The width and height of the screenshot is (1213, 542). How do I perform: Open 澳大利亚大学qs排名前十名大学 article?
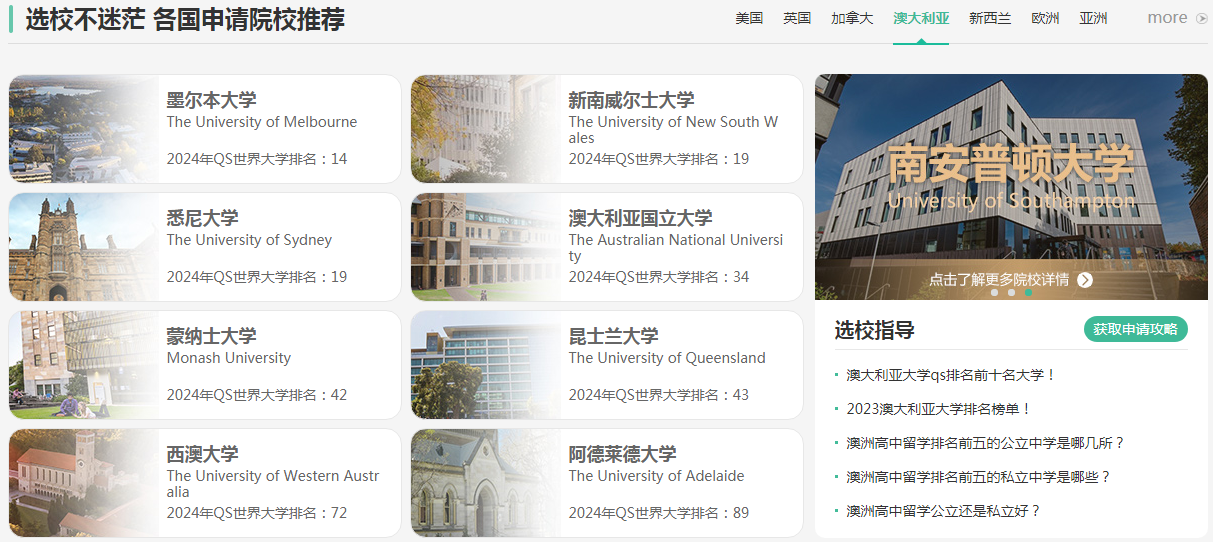click(x=951, y=375)
